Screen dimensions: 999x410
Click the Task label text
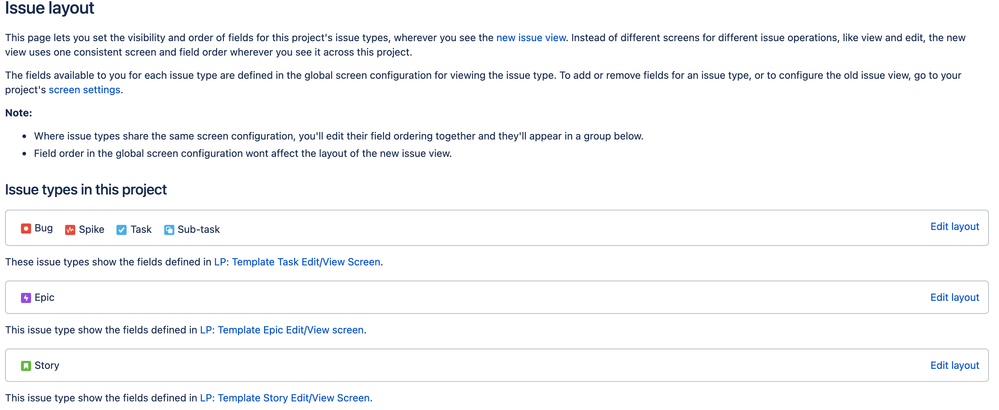coord(141,230)
